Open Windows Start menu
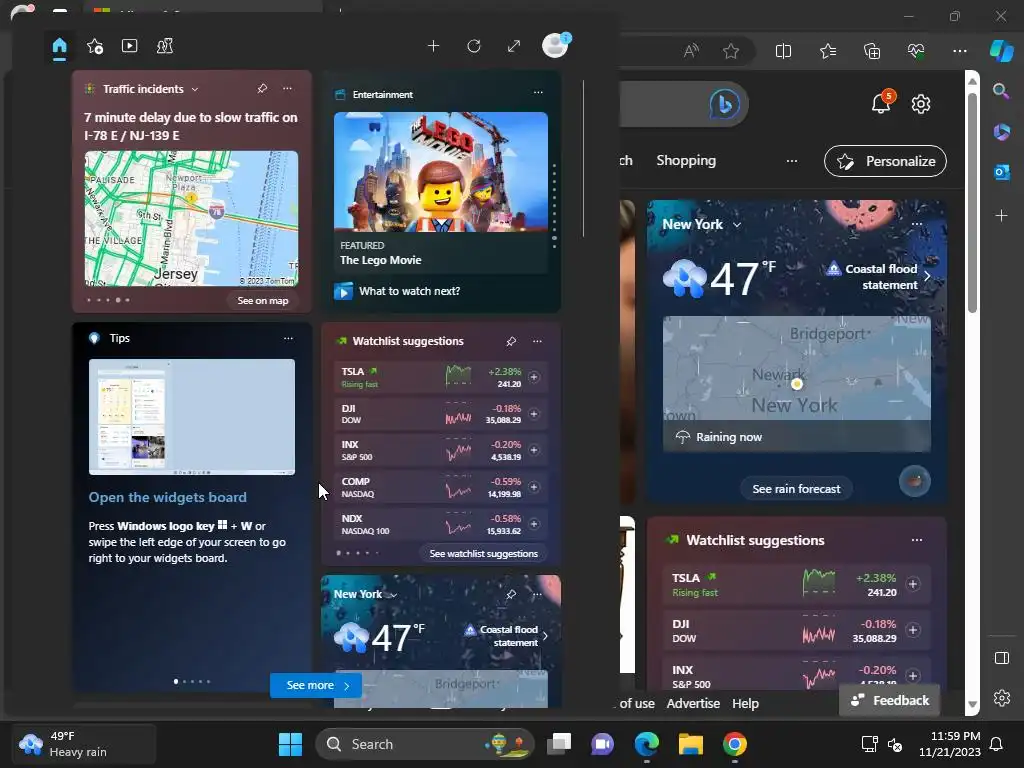The height and width of the screenshot is (768, 1024). [290, 744]
